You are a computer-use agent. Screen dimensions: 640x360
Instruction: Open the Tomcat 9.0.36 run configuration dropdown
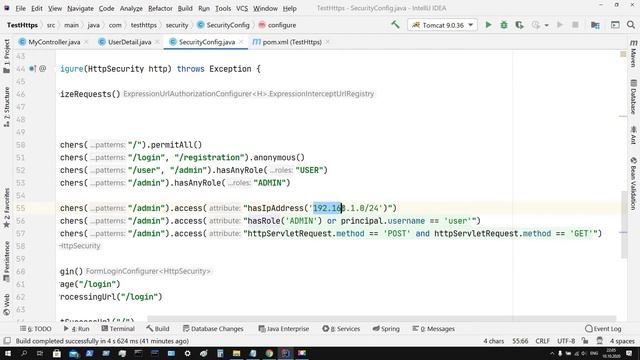pyautogui.click(x=442, y=25)
